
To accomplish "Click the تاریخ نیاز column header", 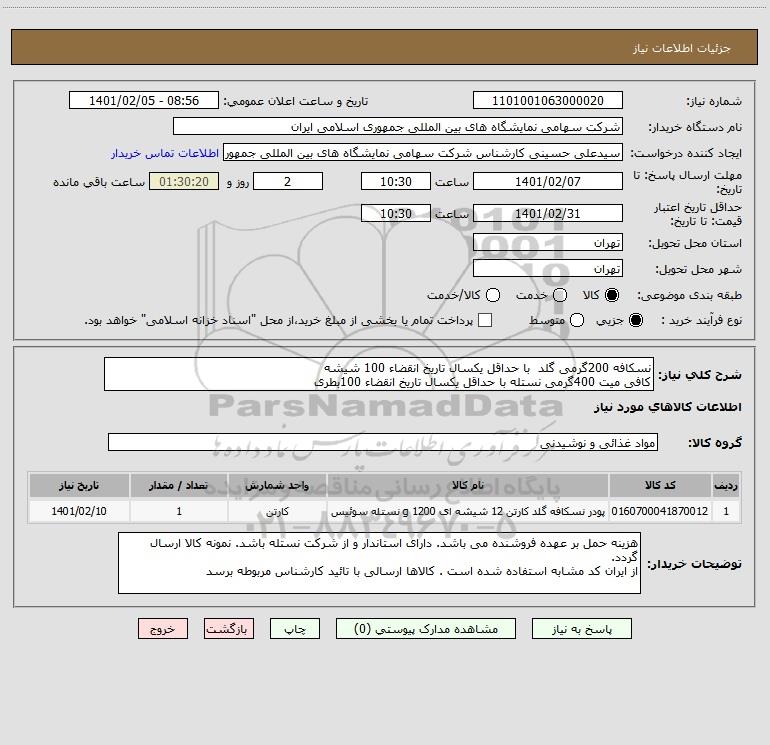I will [x=79, y=485].
